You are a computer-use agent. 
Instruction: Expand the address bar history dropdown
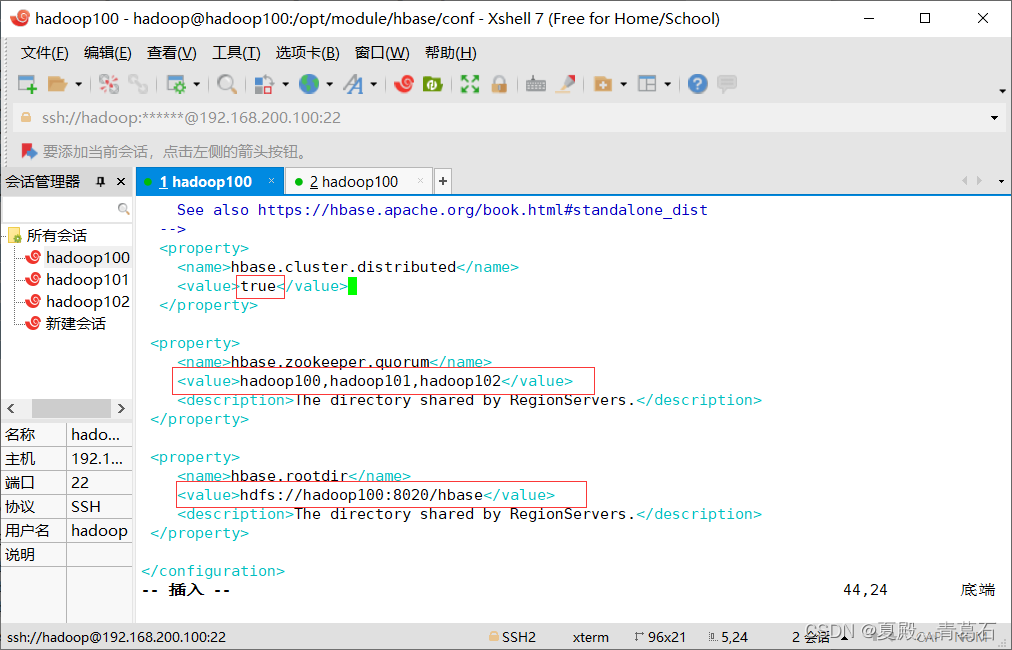(995, 117)
